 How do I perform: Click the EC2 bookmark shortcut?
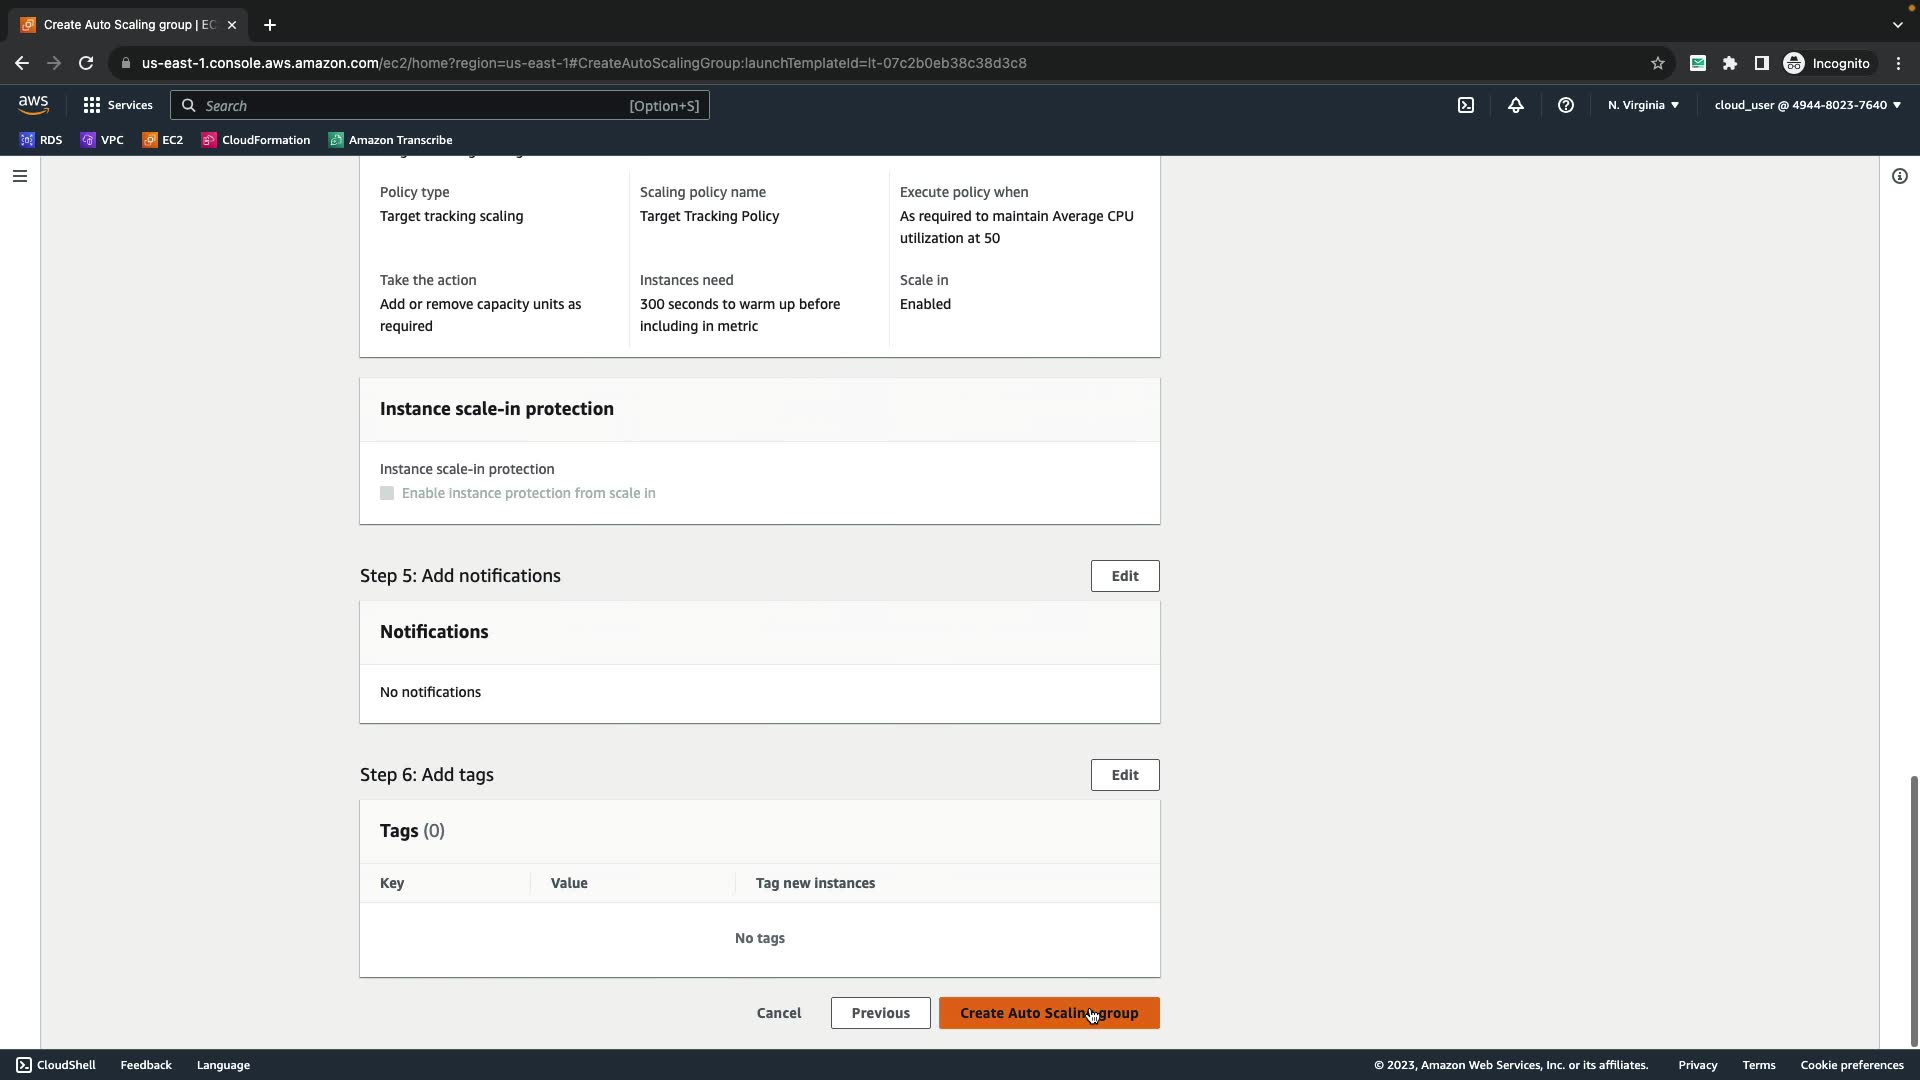click(162, 140)
